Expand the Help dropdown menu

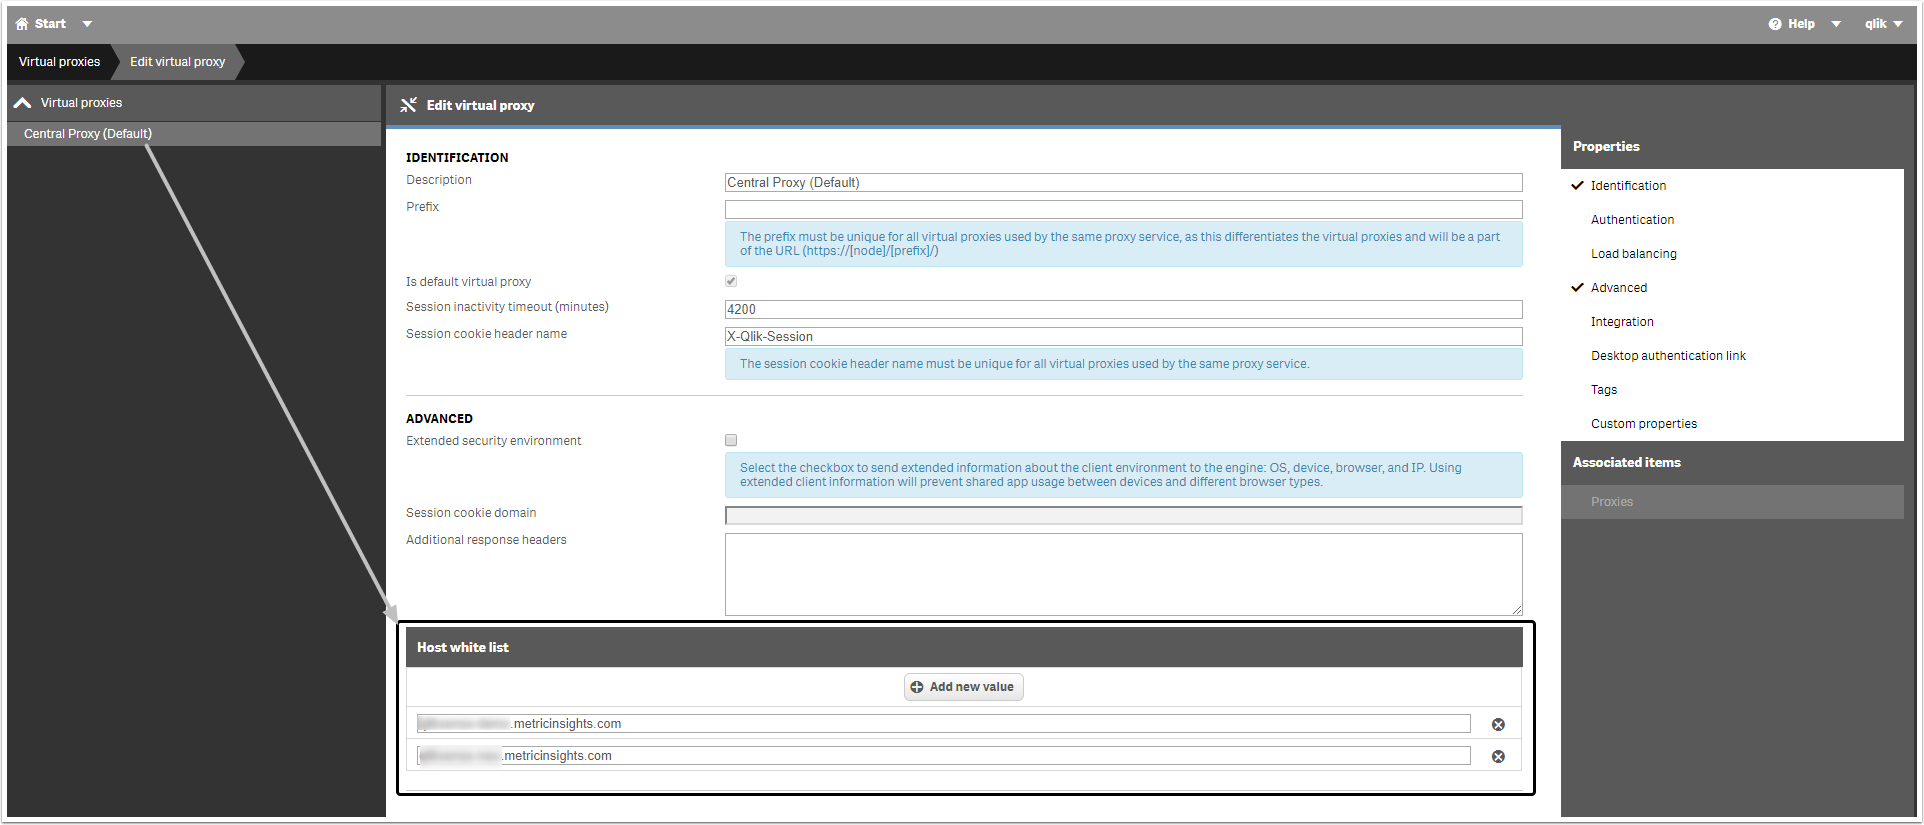click(1836, 24)
